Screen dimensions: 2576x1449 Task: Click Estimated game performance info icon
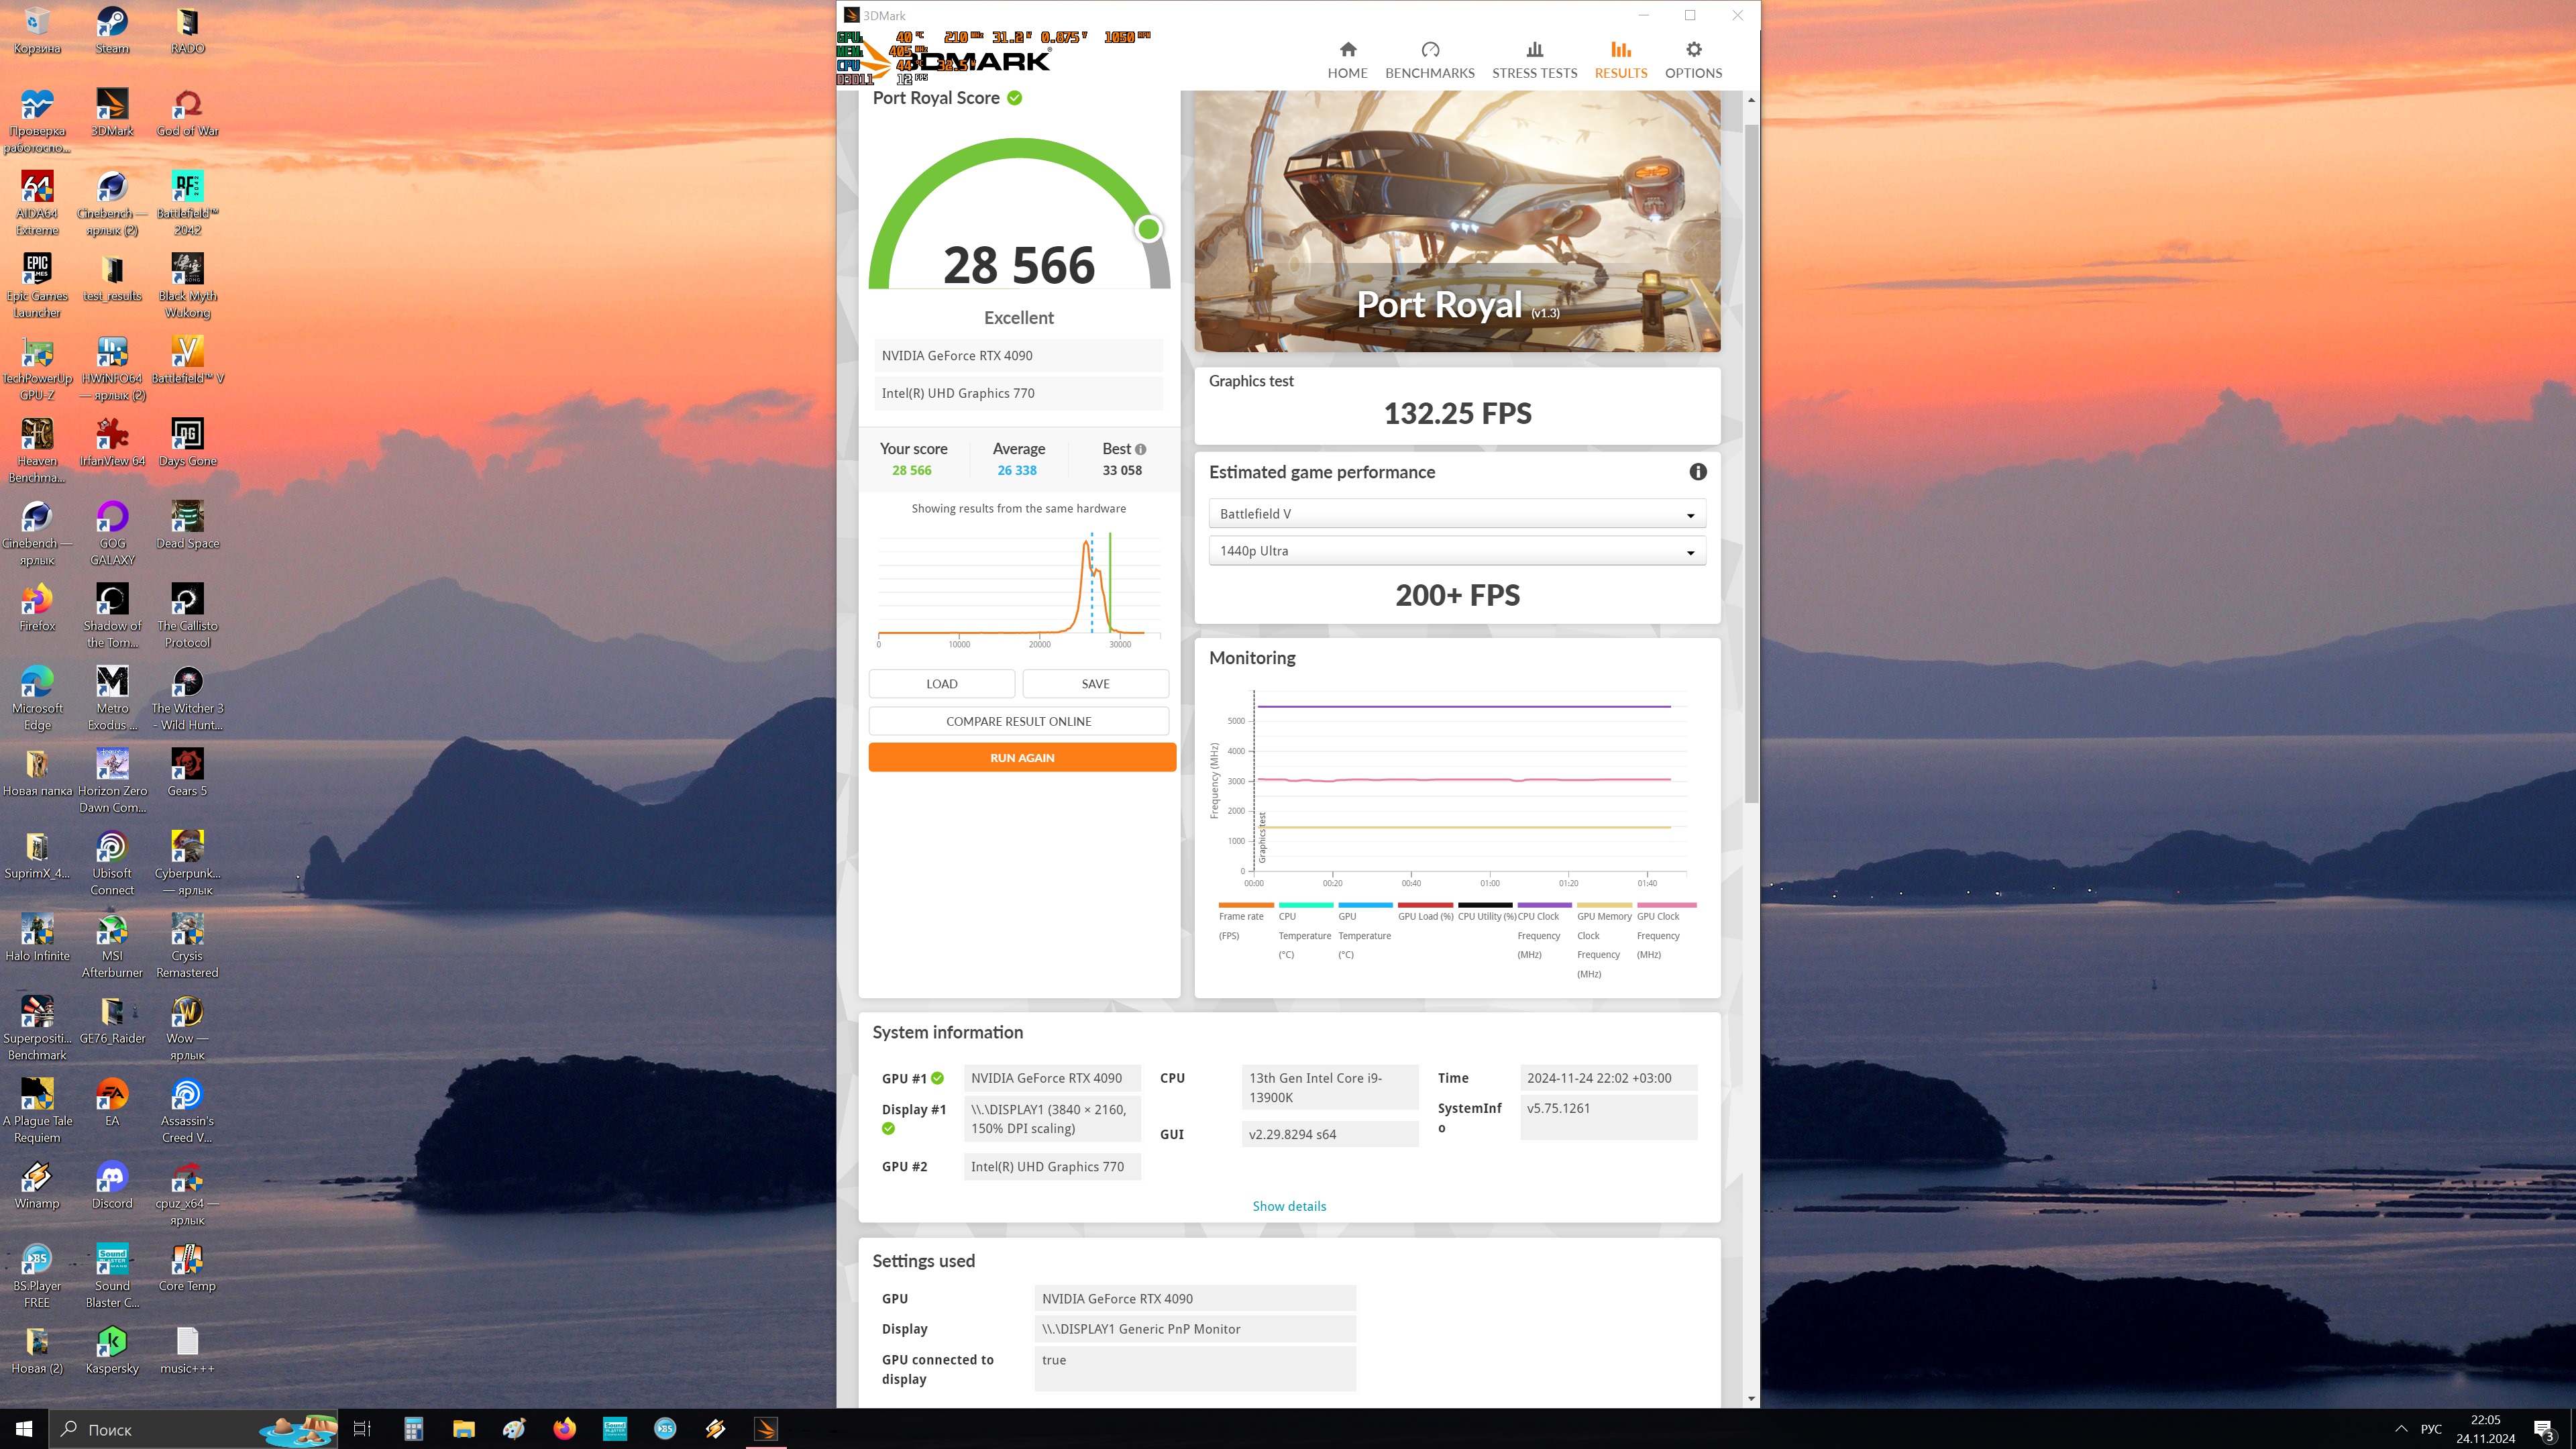click(1697, 472)
